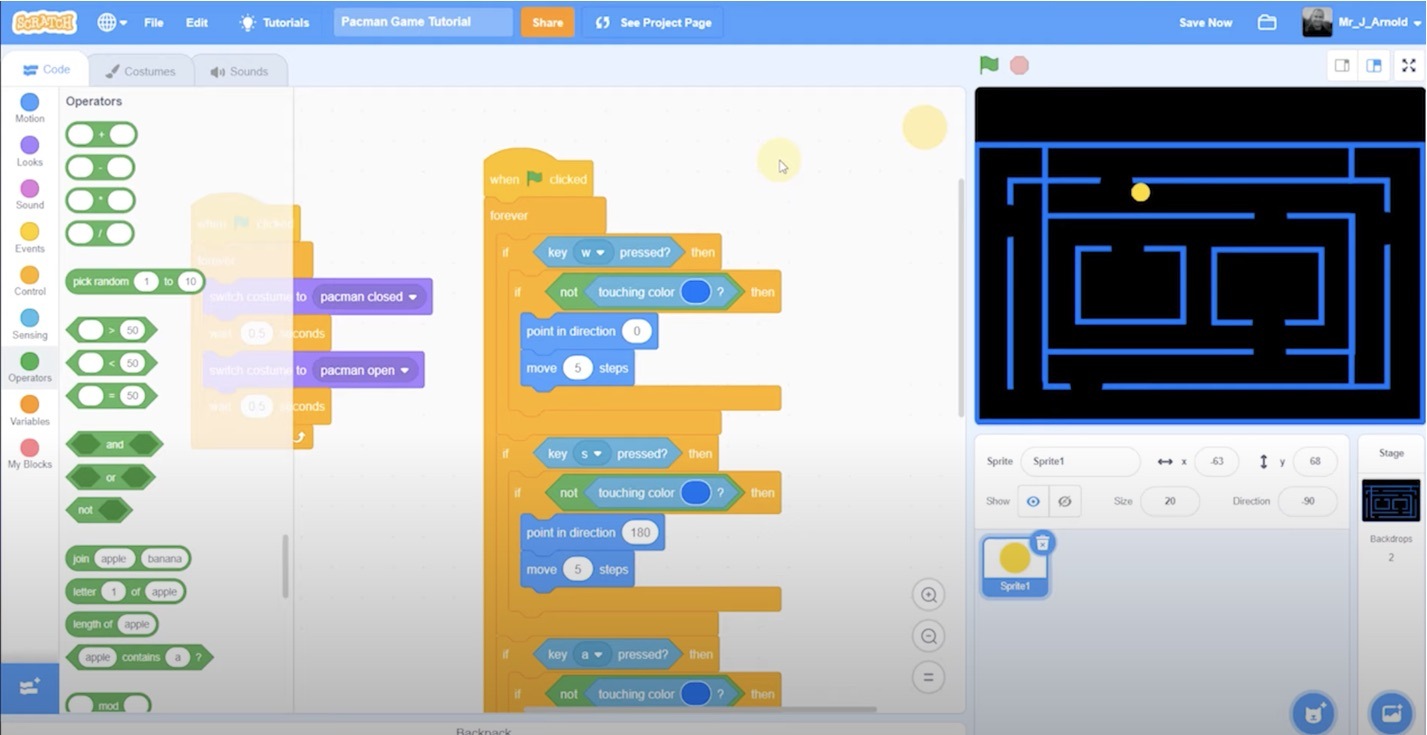1427x735 pixels.
Task: Click the pick random block
Action: (x=135, y=282)
